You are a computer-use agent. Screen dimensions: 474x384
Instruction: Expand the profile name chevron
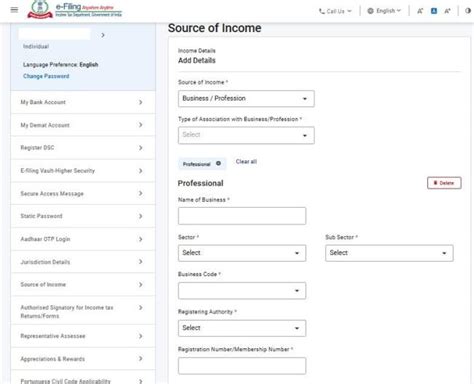(x=103, y=35)
